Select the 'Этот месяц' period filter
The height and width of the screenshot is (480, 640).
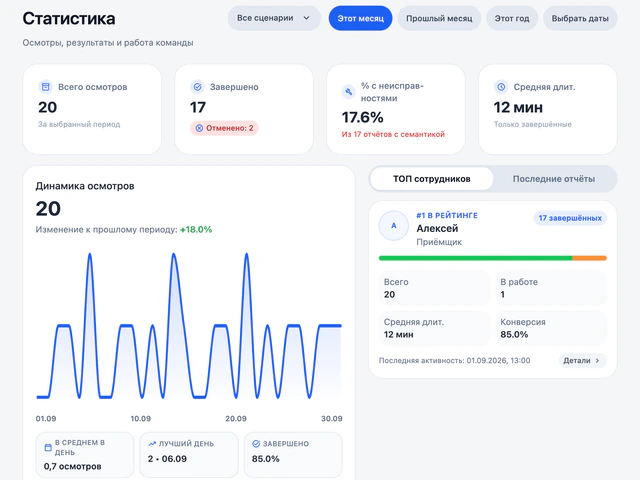360,18
